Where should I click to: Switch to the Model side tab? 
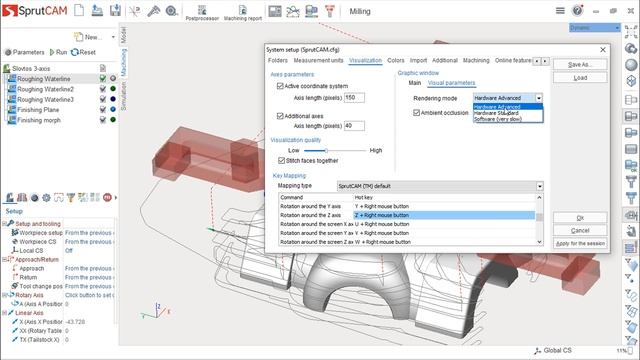pyautogui.click(x=123, y=35)
